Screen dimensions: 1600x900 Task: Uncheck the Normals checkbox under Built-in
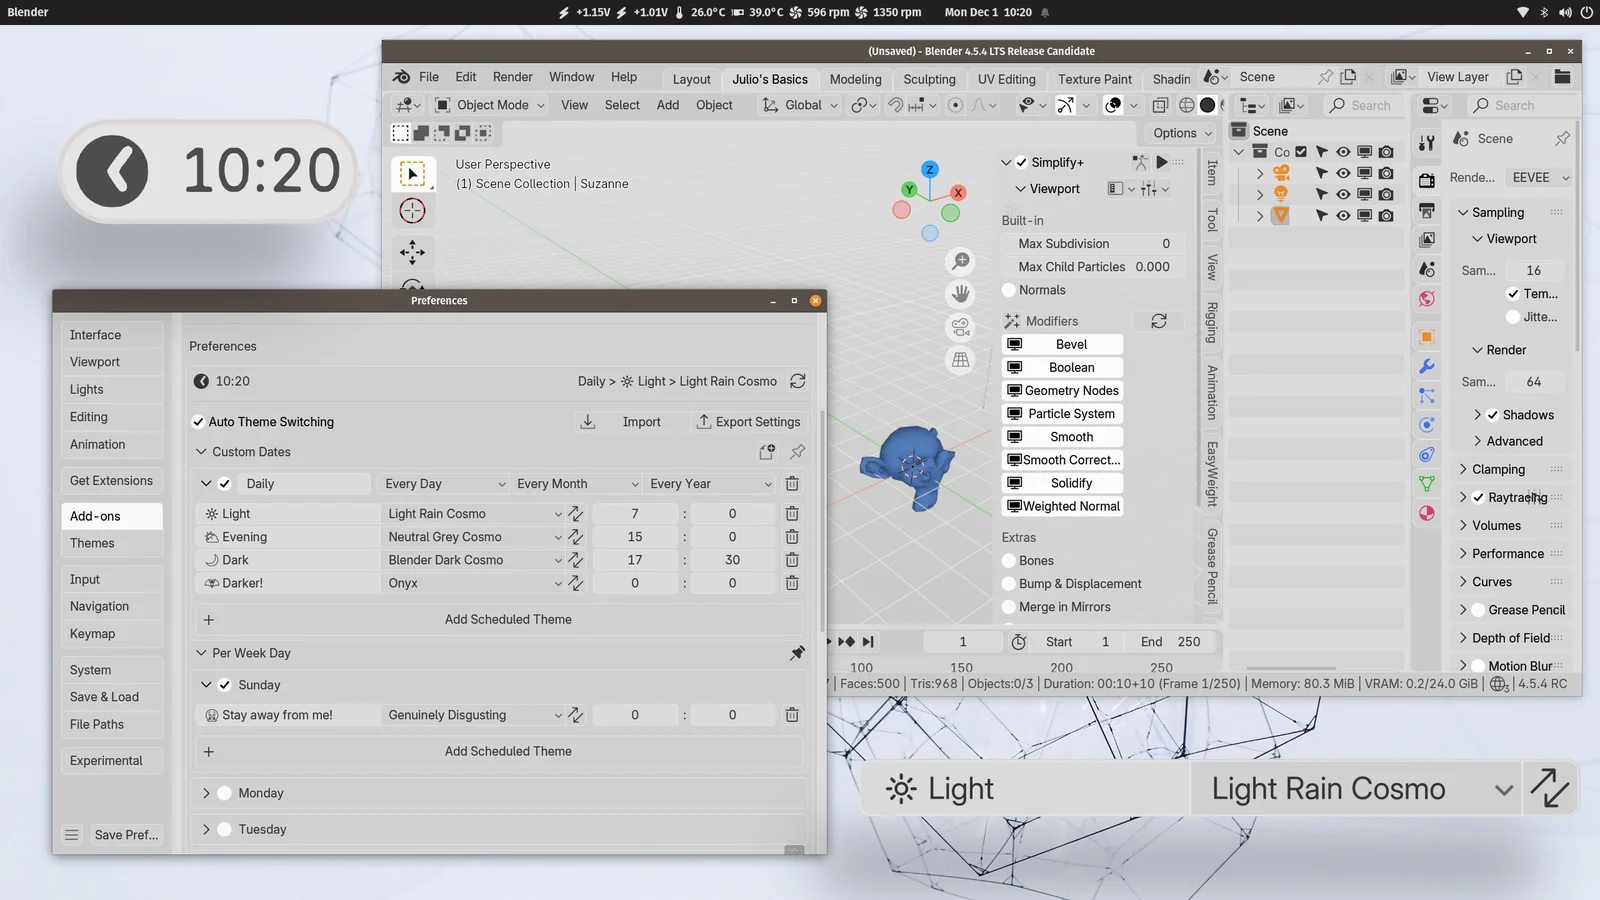point(1008,290)
